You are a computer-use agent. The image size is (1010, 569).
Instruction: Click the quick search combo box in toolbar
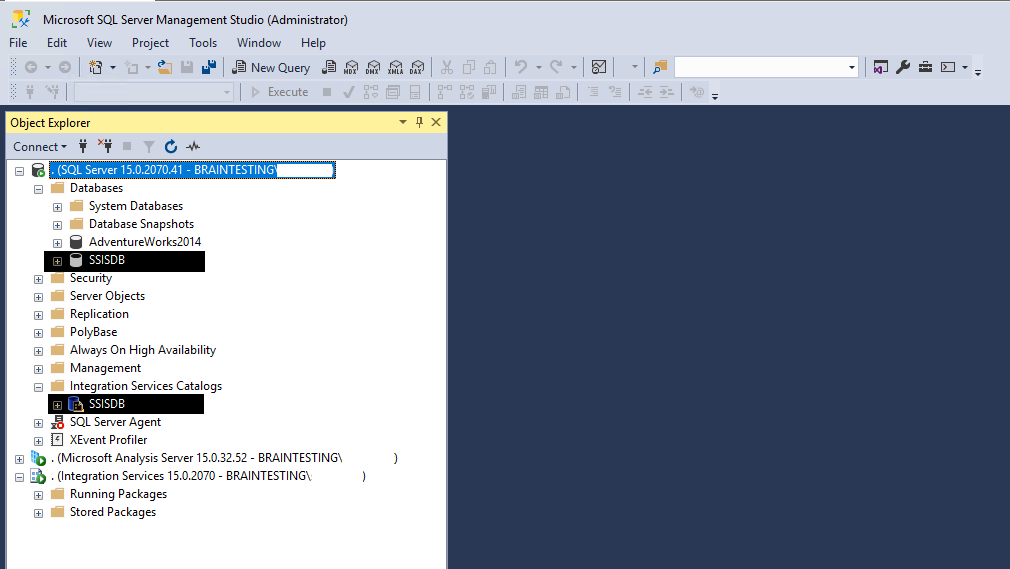pyautogui.click(x=766, y=67)
